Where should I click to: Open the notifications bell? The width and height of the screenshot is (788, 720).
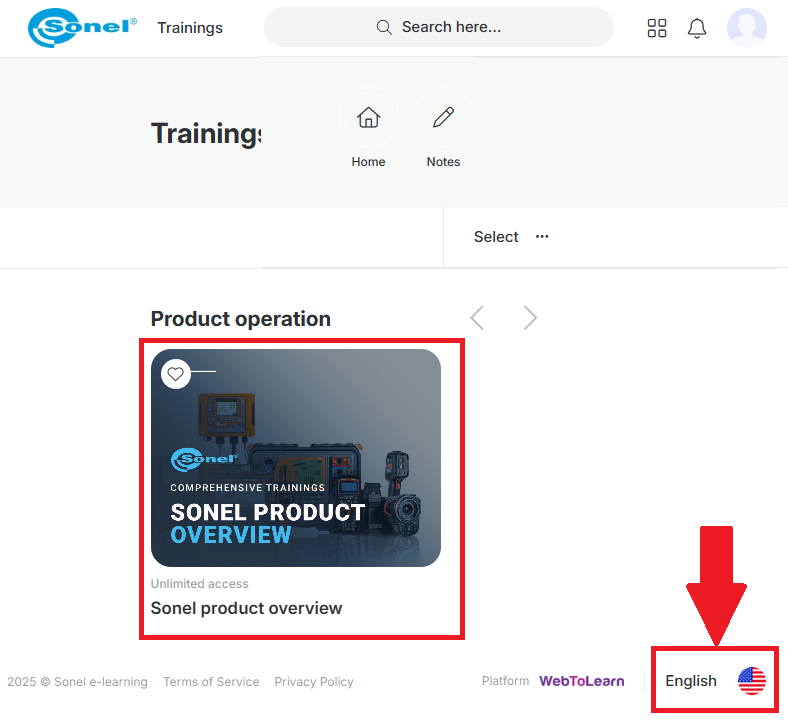(697, 28)
